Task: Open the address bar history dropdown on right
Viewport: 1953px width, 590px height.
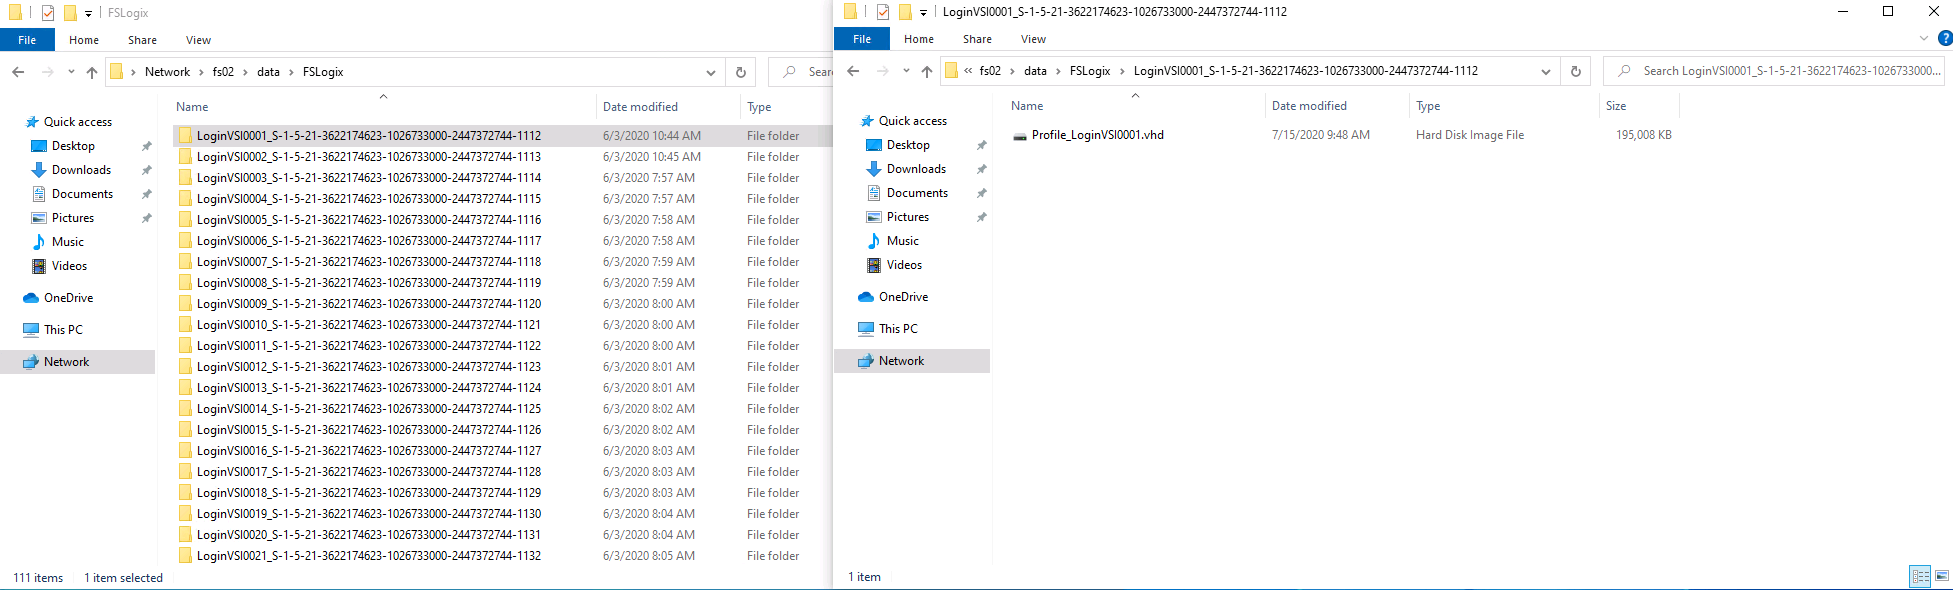Action: (x=1546, y=71)
